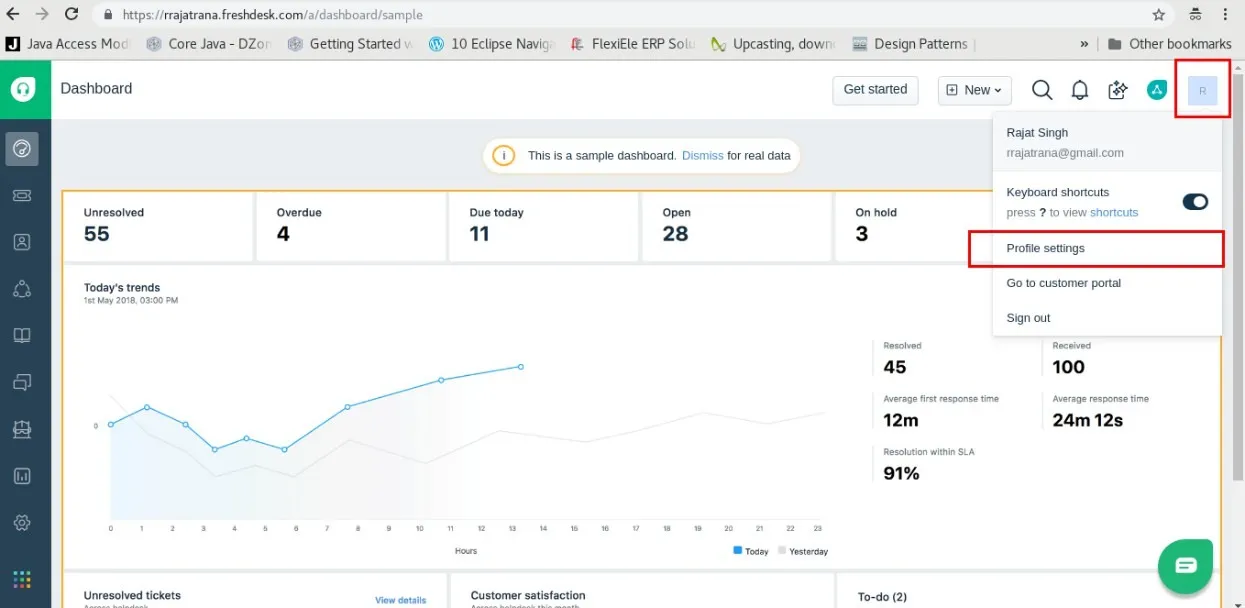1245x608 pixels.
Task: Open the Tickets sidebar icon
Action: (x=22, y=196)
